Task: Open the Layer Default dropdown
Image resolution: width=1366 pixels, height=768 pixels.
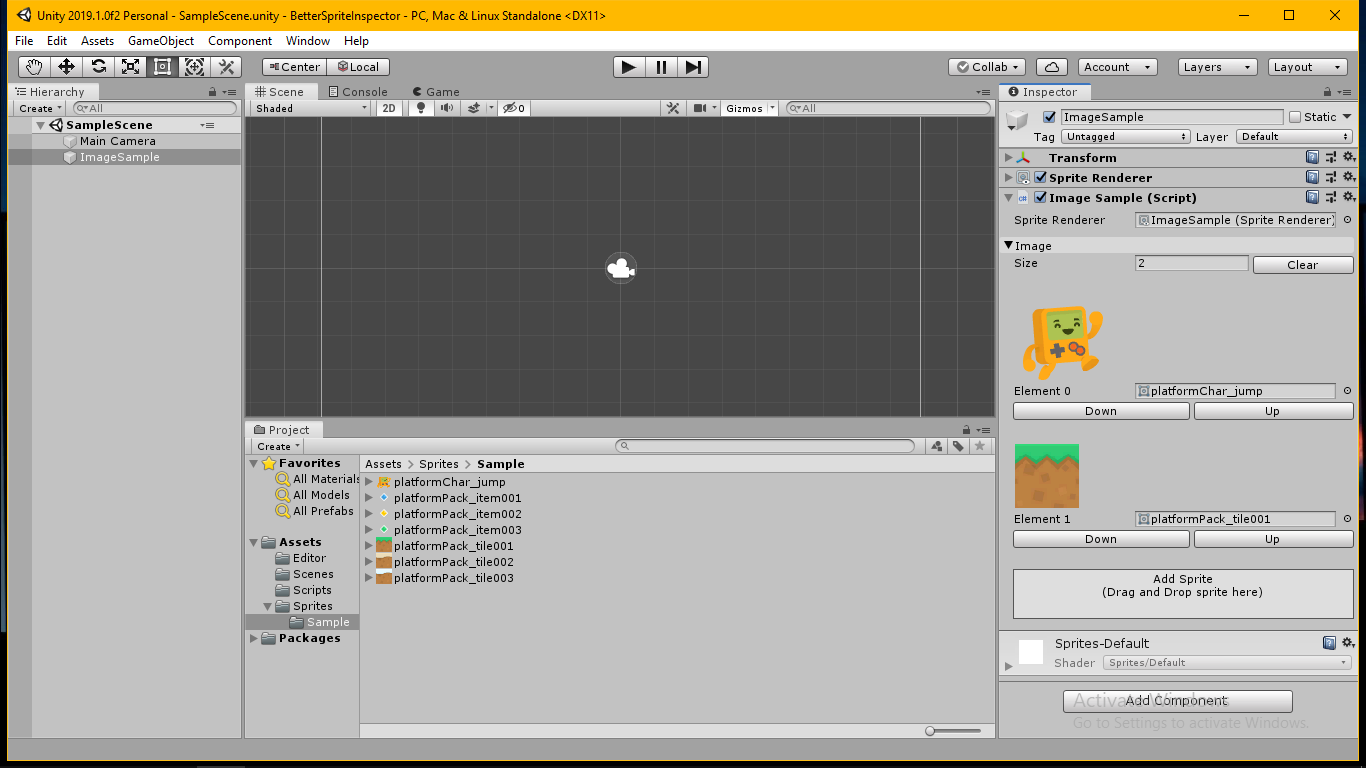Action: pyautogui.click(x=1294, y=137)
